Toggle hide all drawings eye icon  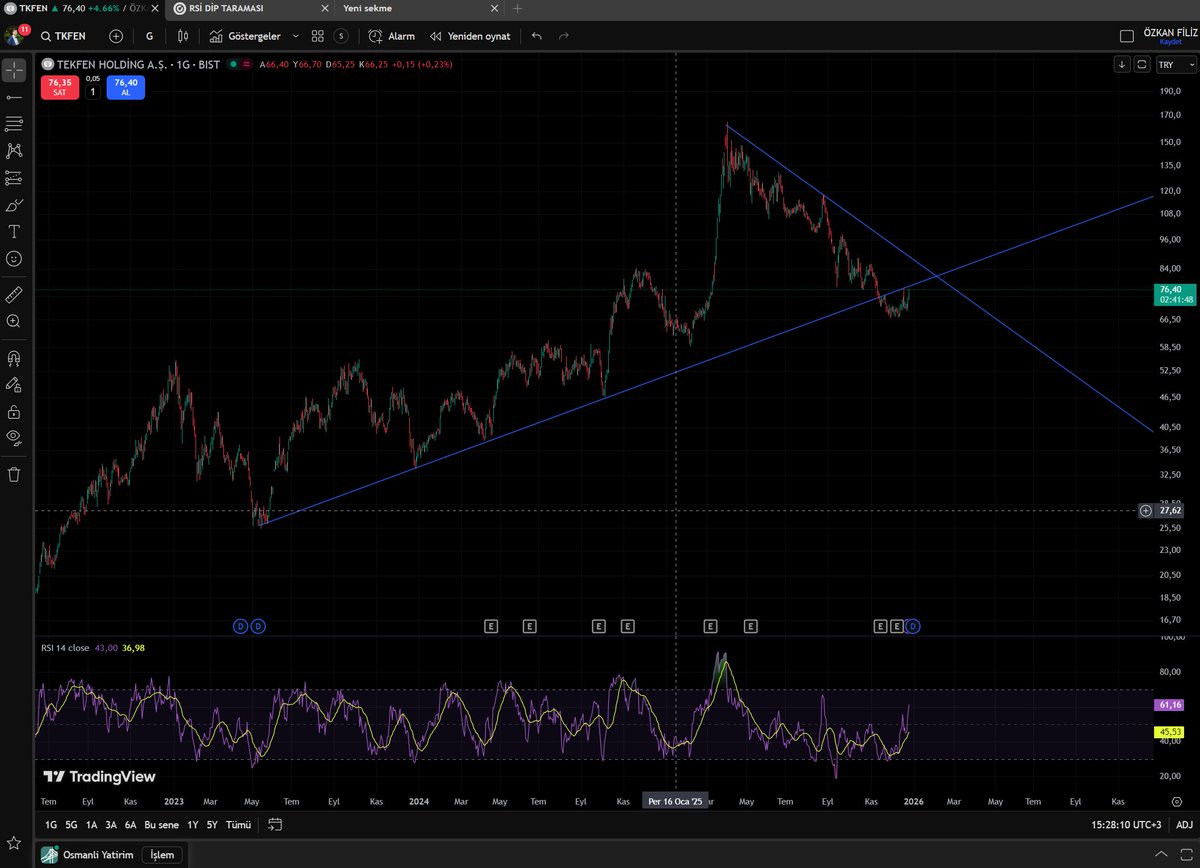[x=14, y=437]
